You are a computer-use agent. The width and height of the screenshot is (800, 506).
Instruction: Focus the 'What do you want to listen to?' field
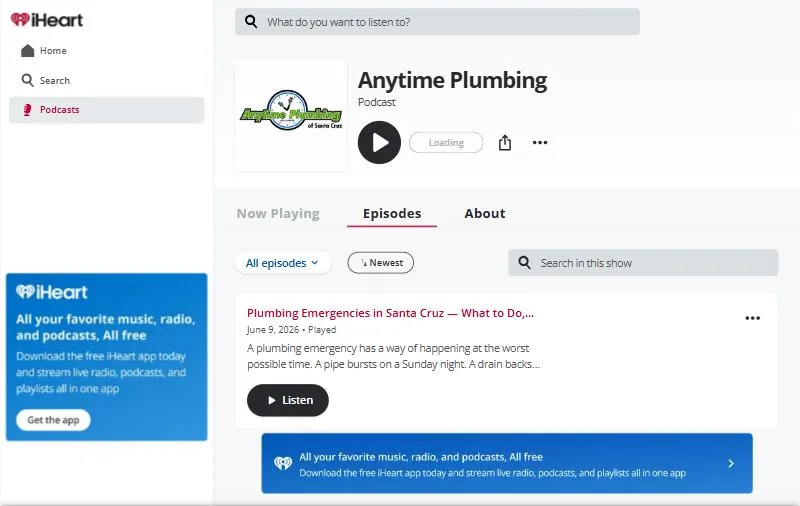coord(437,22)
